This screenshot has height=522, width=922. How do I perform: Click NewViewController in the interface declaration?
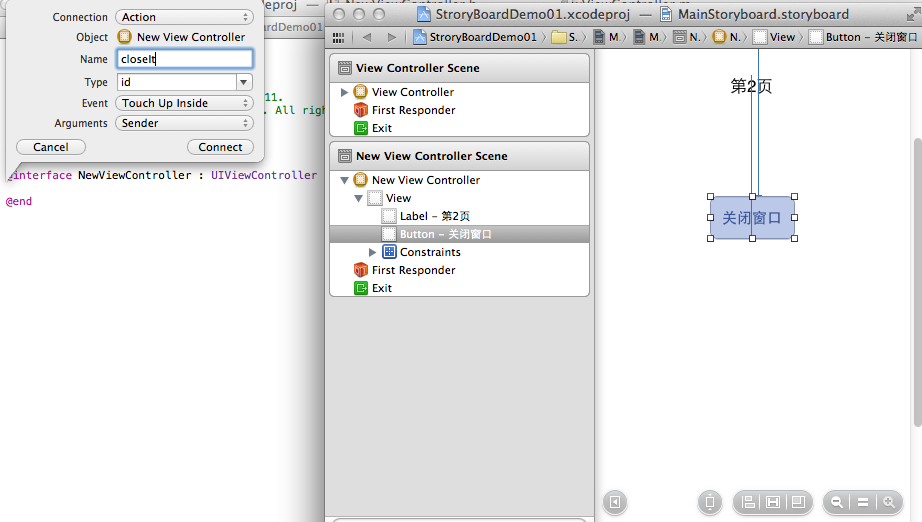[x=135, y=175]
